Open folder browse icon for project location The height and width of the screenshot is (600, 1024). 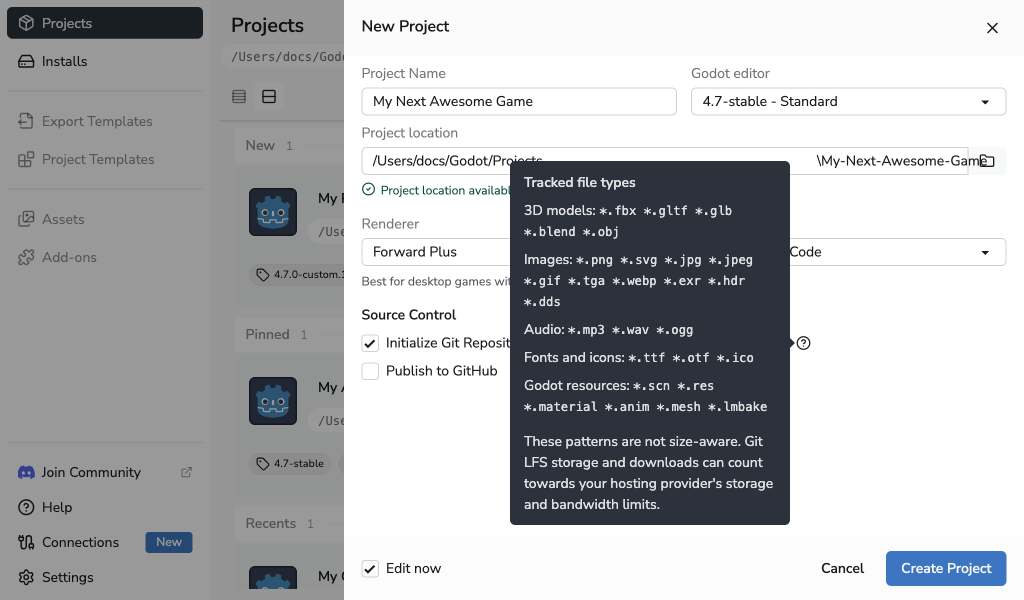pyautogui.click(x=987, y=161)
